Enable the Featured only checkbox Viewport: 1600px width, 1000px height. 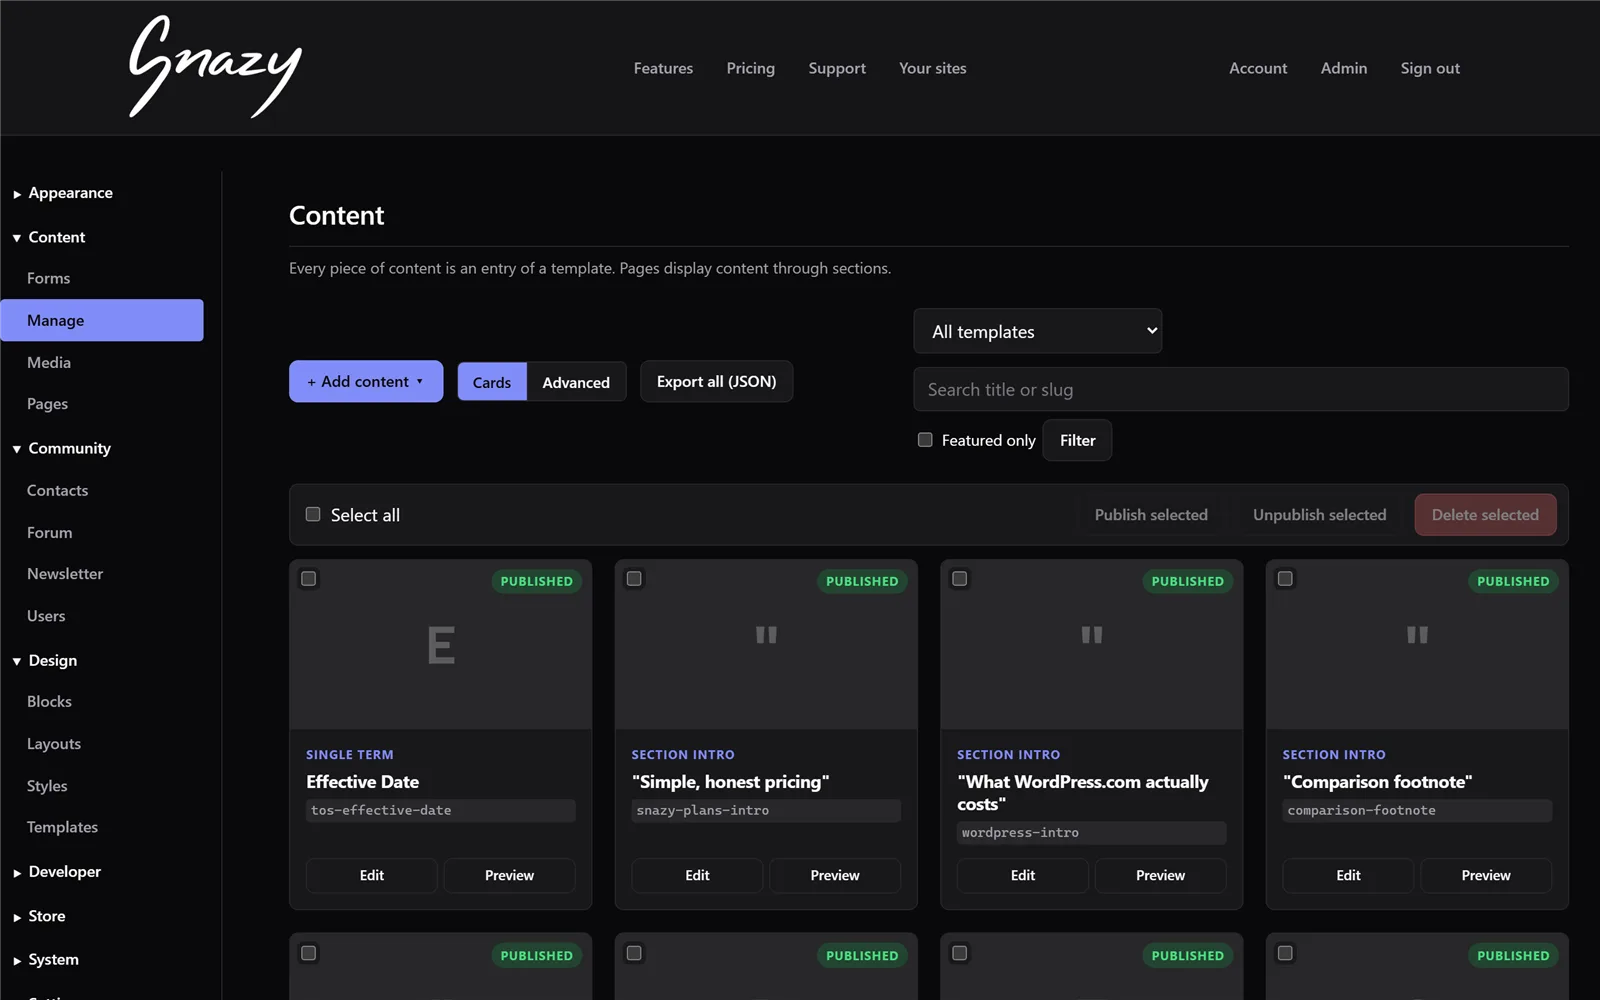click(x=925, y=440)
